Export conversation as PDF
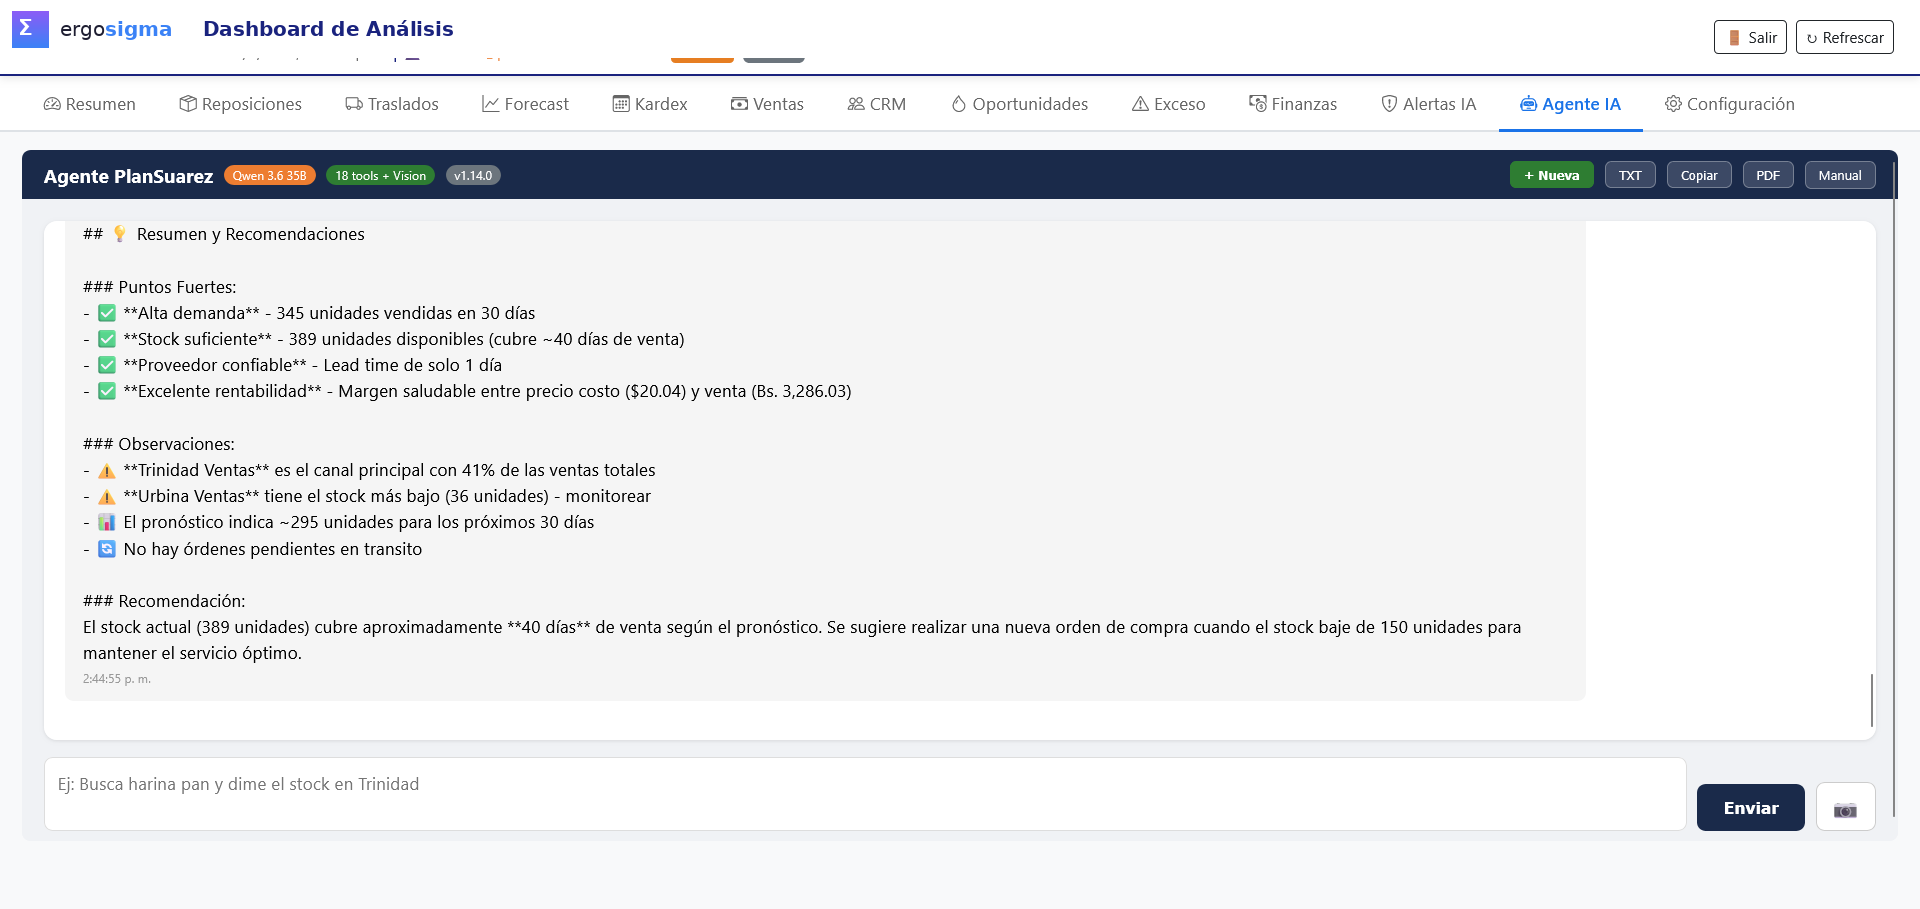 pos(1768,175)
